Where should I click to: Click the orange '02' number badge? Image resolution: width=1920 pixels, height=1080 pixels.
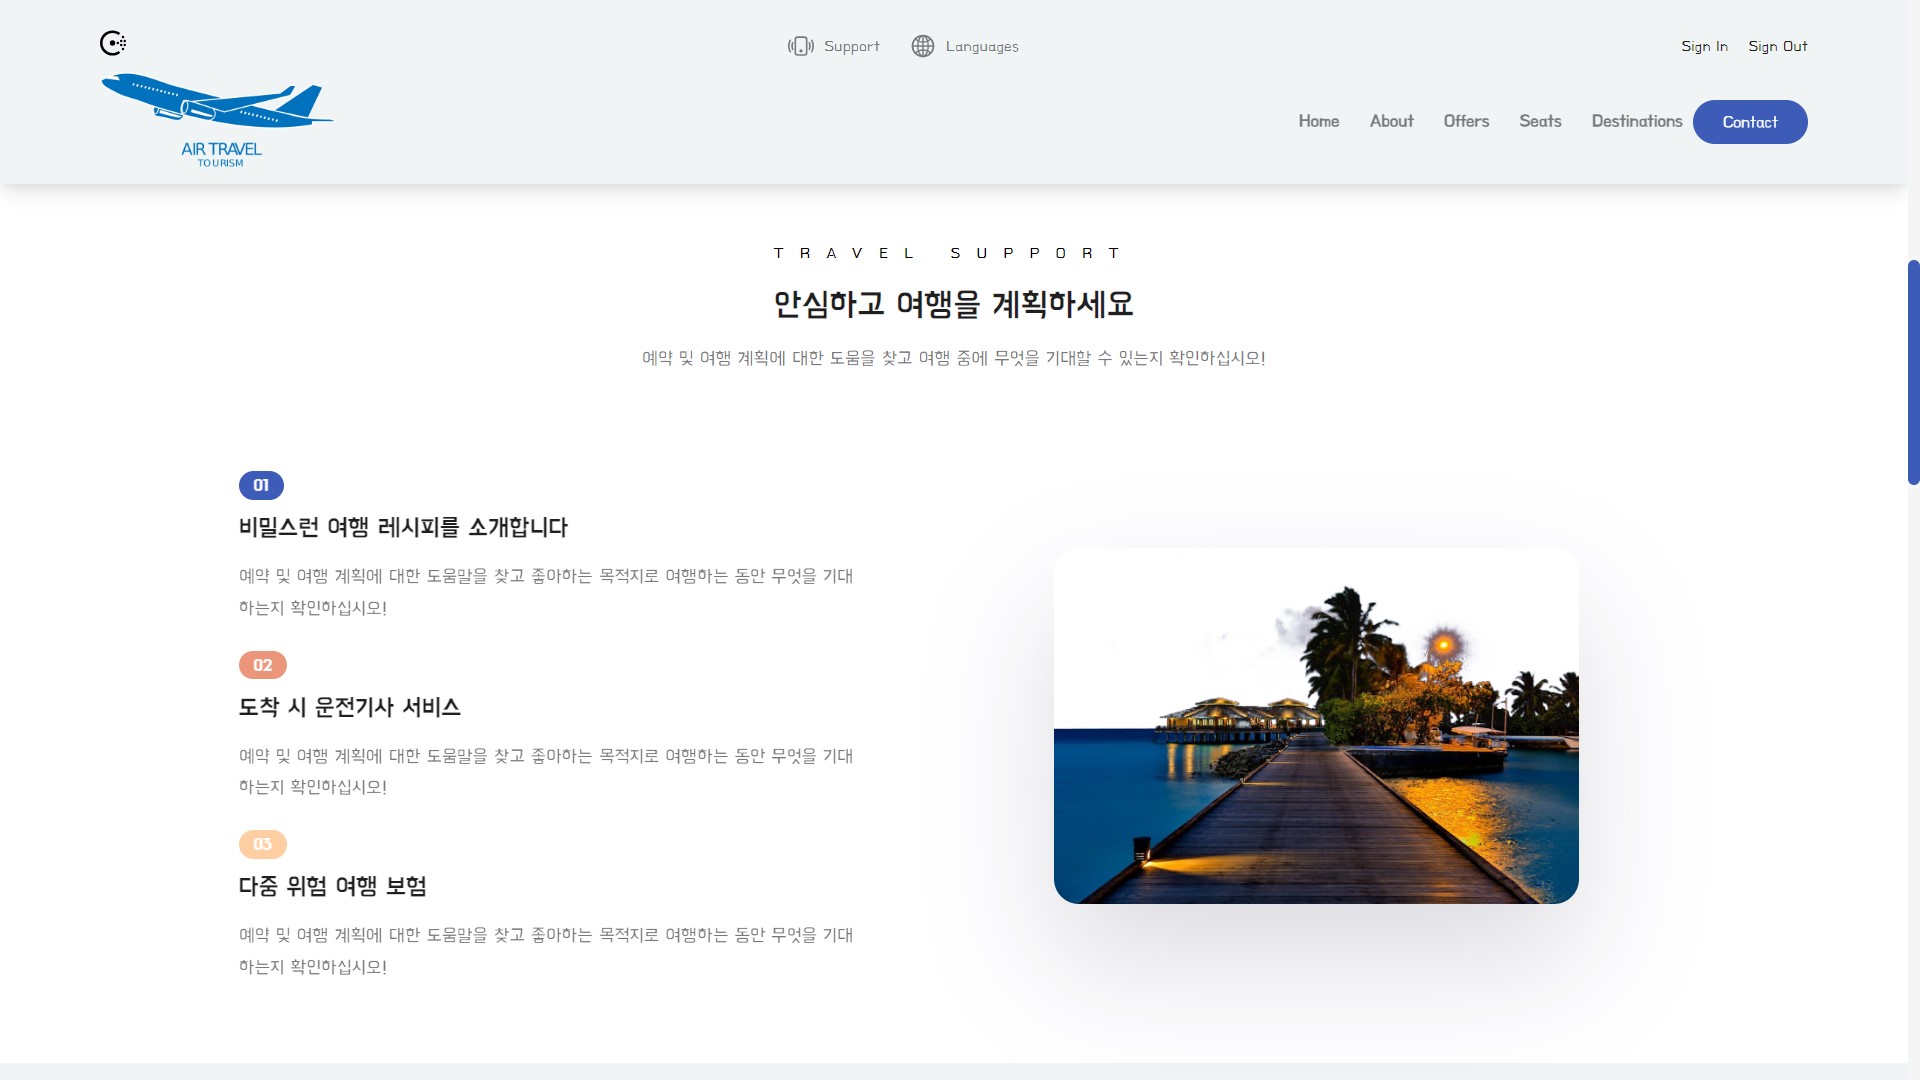coord(262,664)
